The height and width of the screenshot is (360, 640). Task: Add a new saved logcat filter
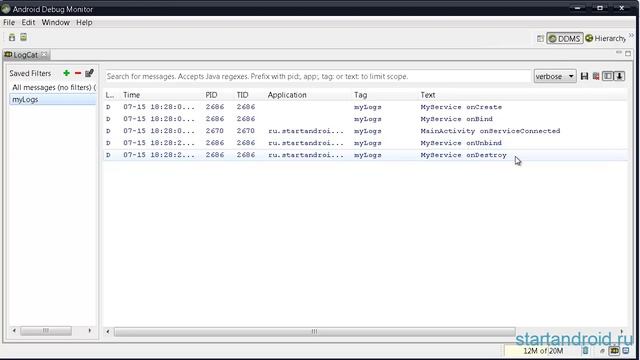point(67,73)
